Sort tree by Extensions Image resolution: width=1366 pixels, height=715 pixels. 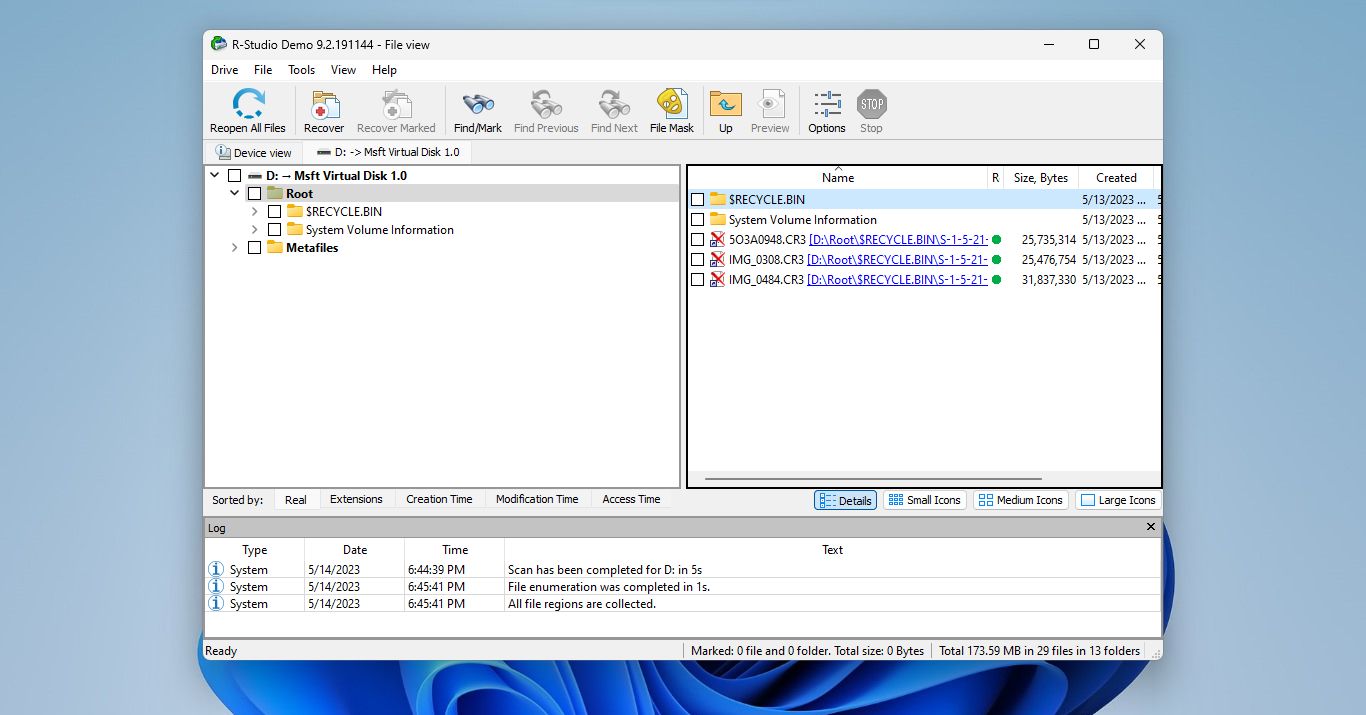[356, 499]
